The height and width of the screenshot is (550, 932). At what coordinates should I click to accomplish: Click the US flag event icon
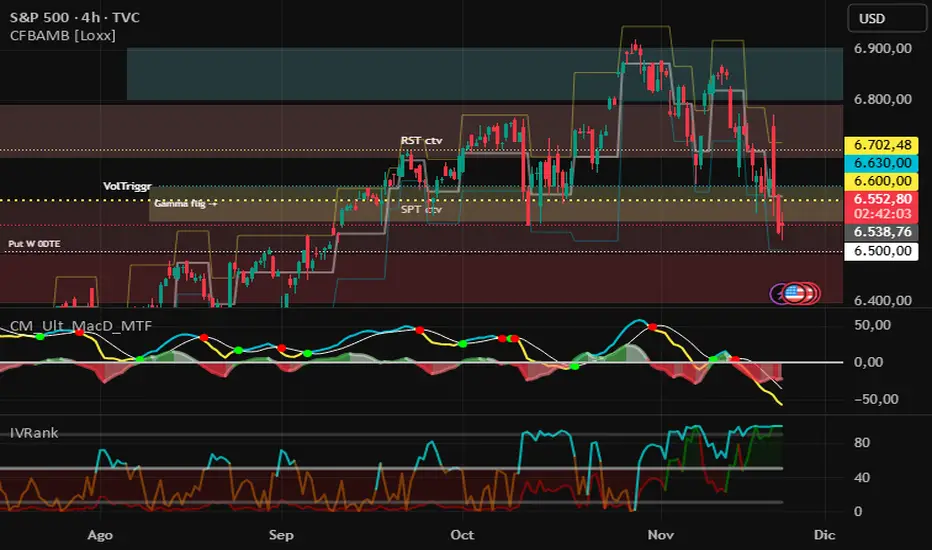coord(794,293)
